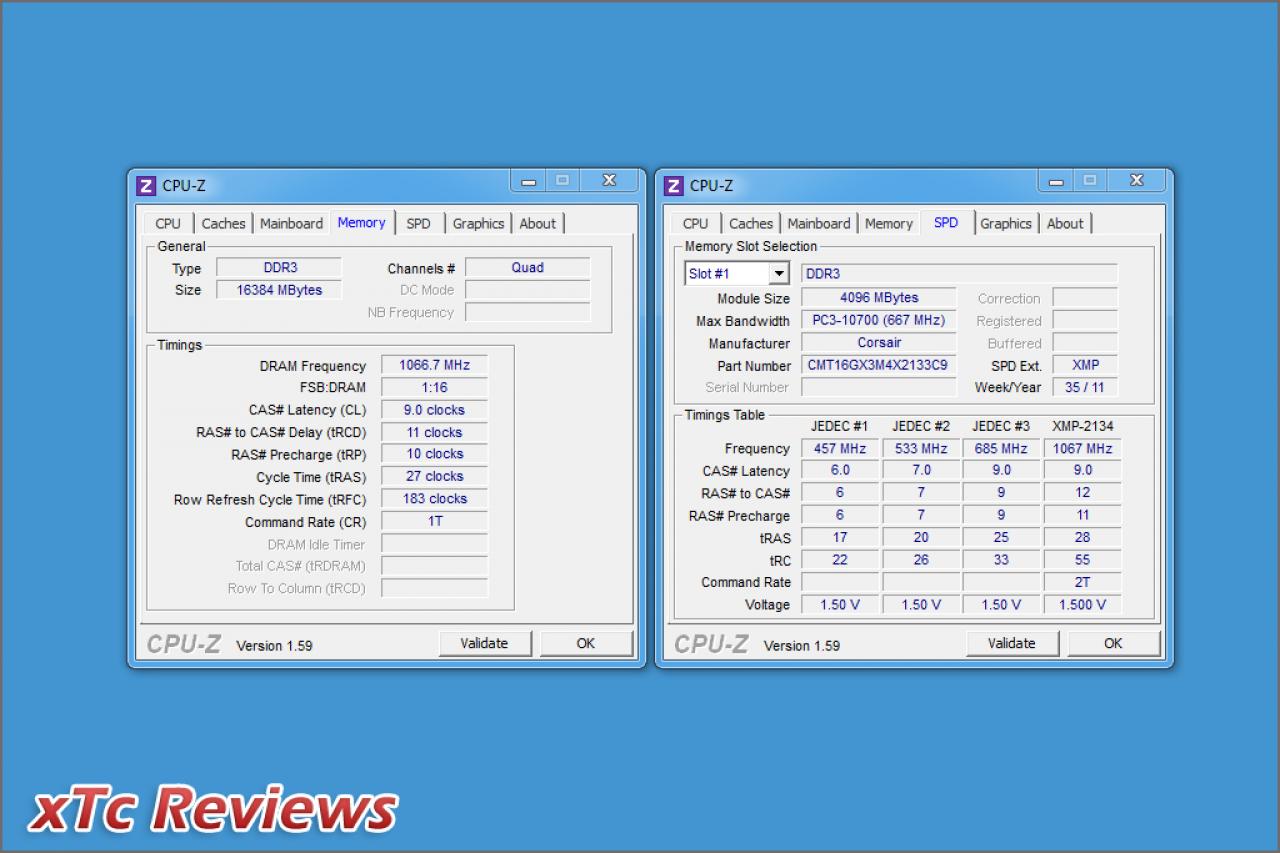
Task: Open the About tab in the left window
Action: point(538,223)
